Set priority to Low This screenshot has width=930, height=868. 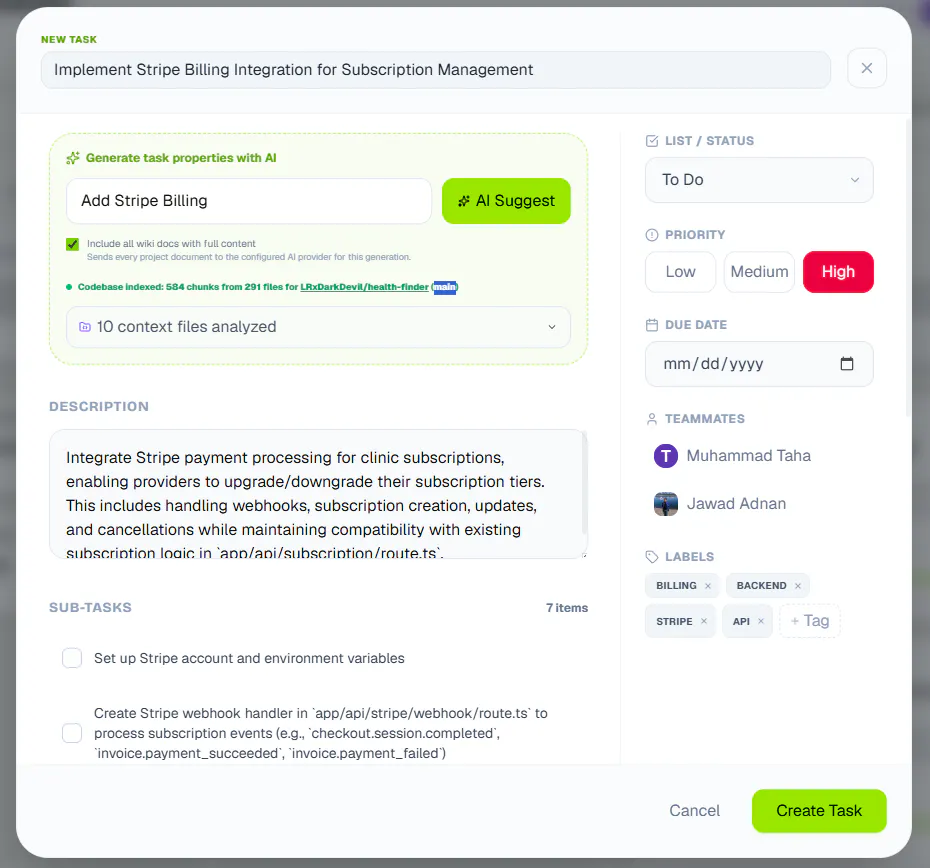point(680,272)
